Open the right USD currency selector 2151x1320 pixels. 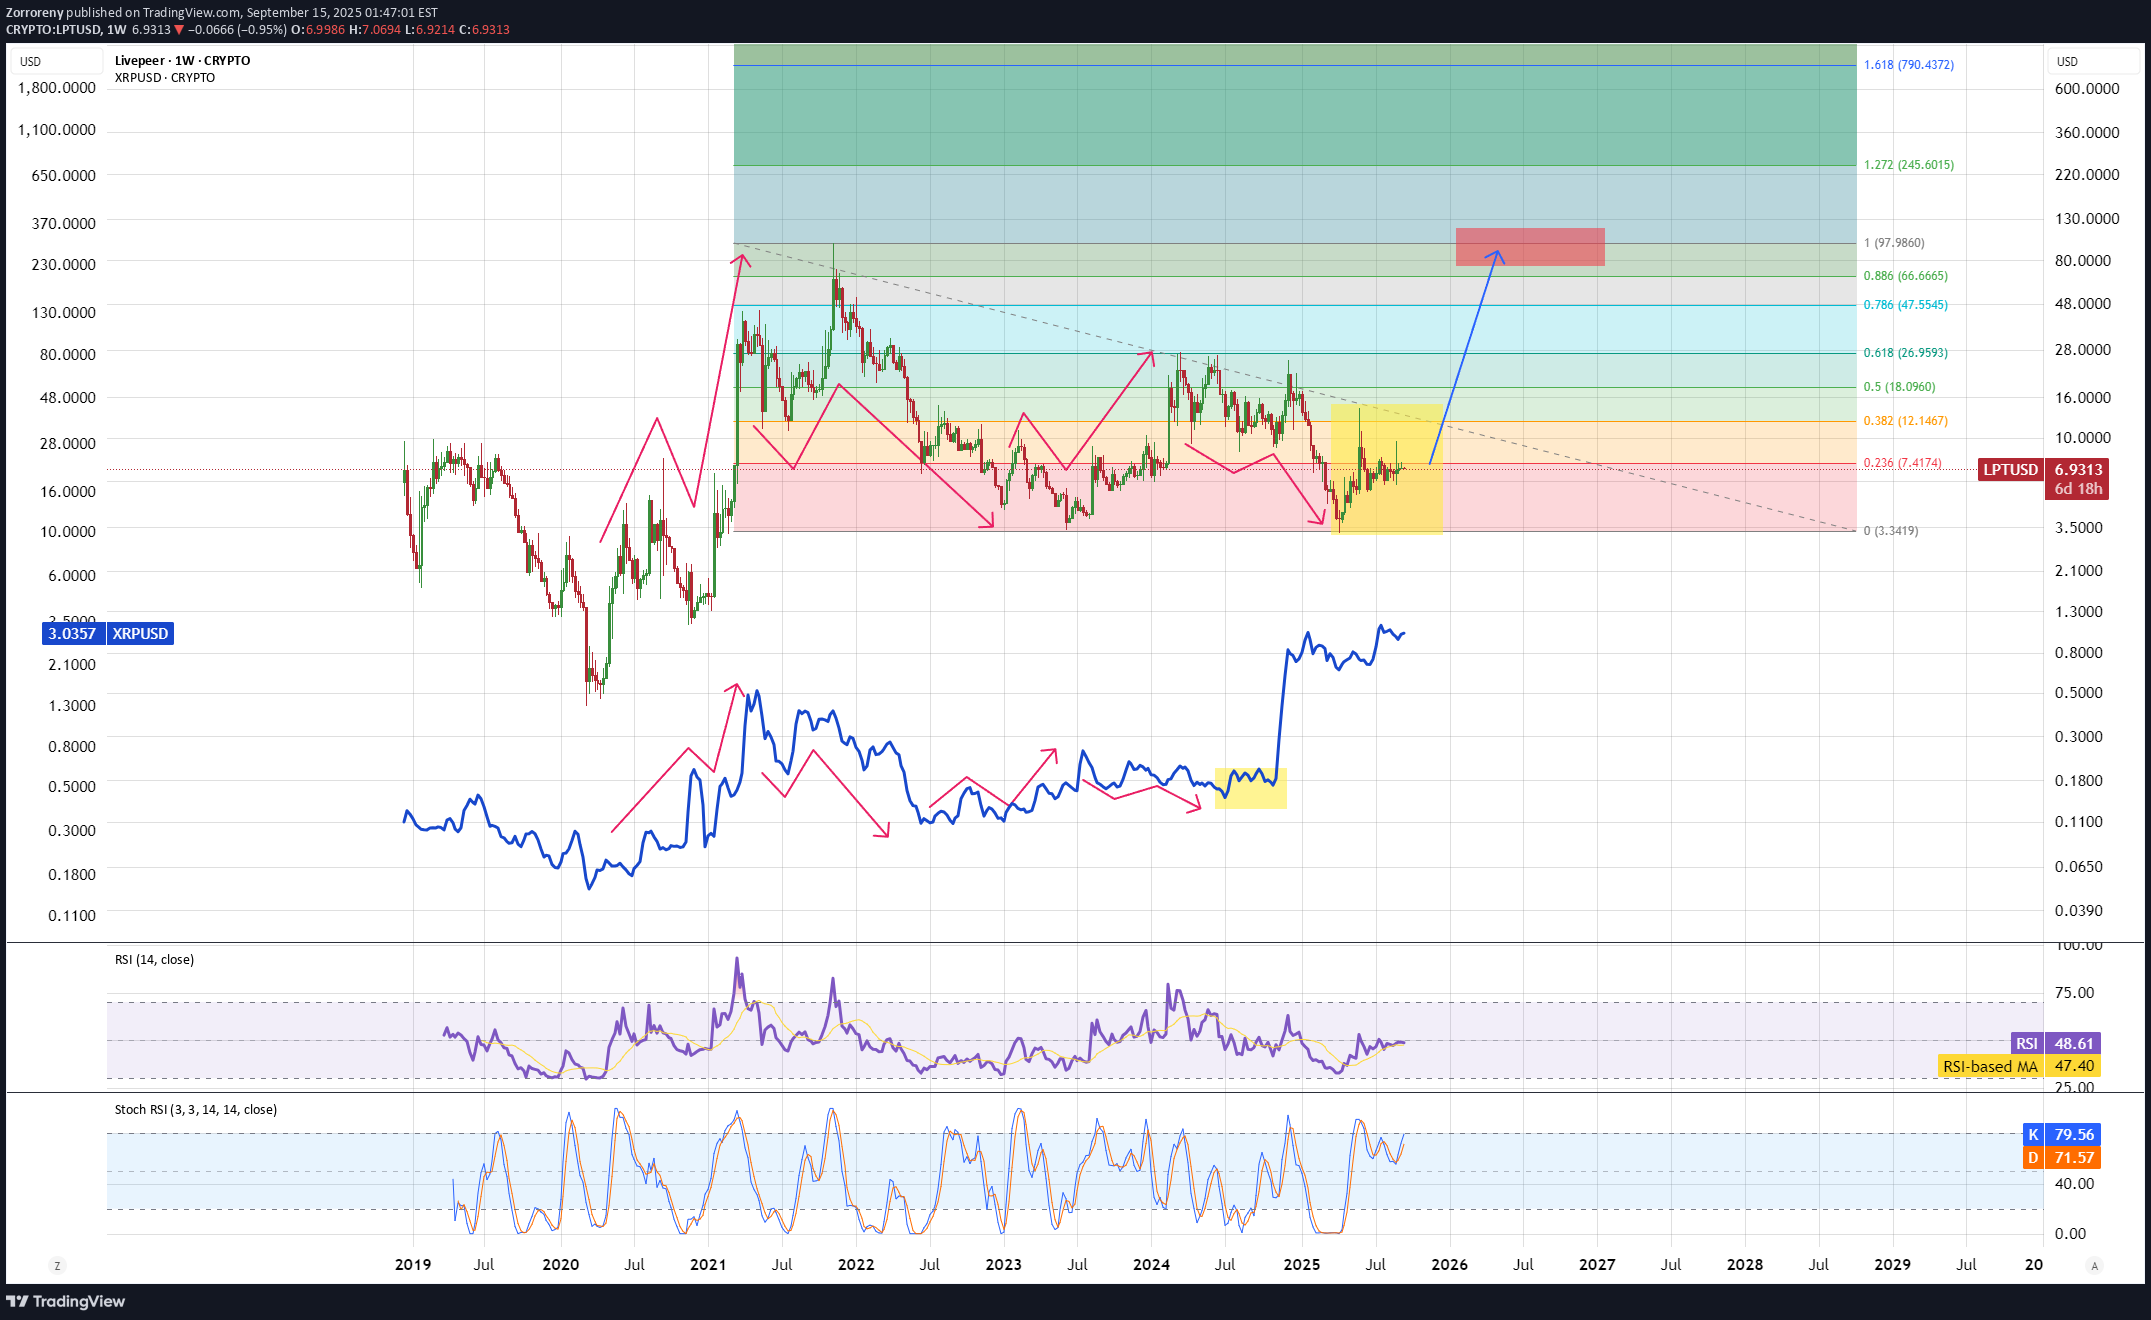2093,61
